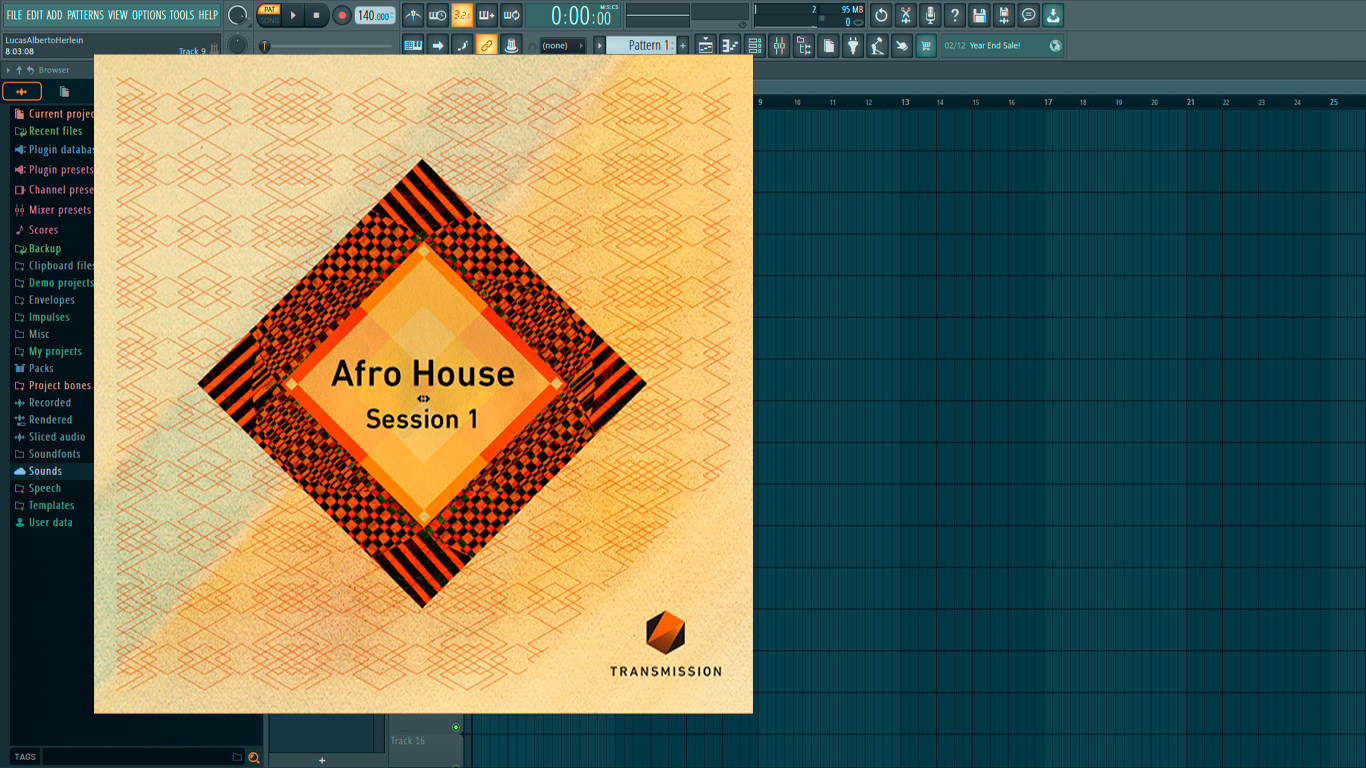Toggle blend recording loop icon
Image resolution: width=1366 pixels, height=768 pixels.
coord(511,15)
